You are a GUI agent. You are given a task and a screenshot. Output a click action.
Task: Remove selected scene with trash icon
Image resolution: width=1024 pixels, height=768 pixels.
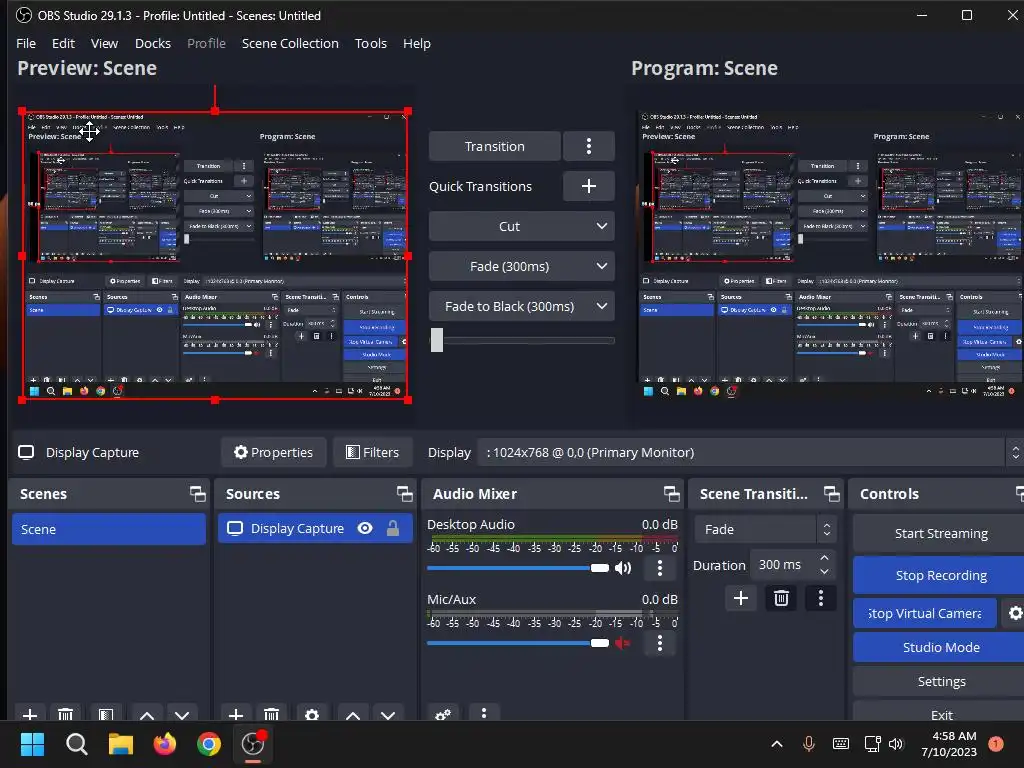click(65, 715)
